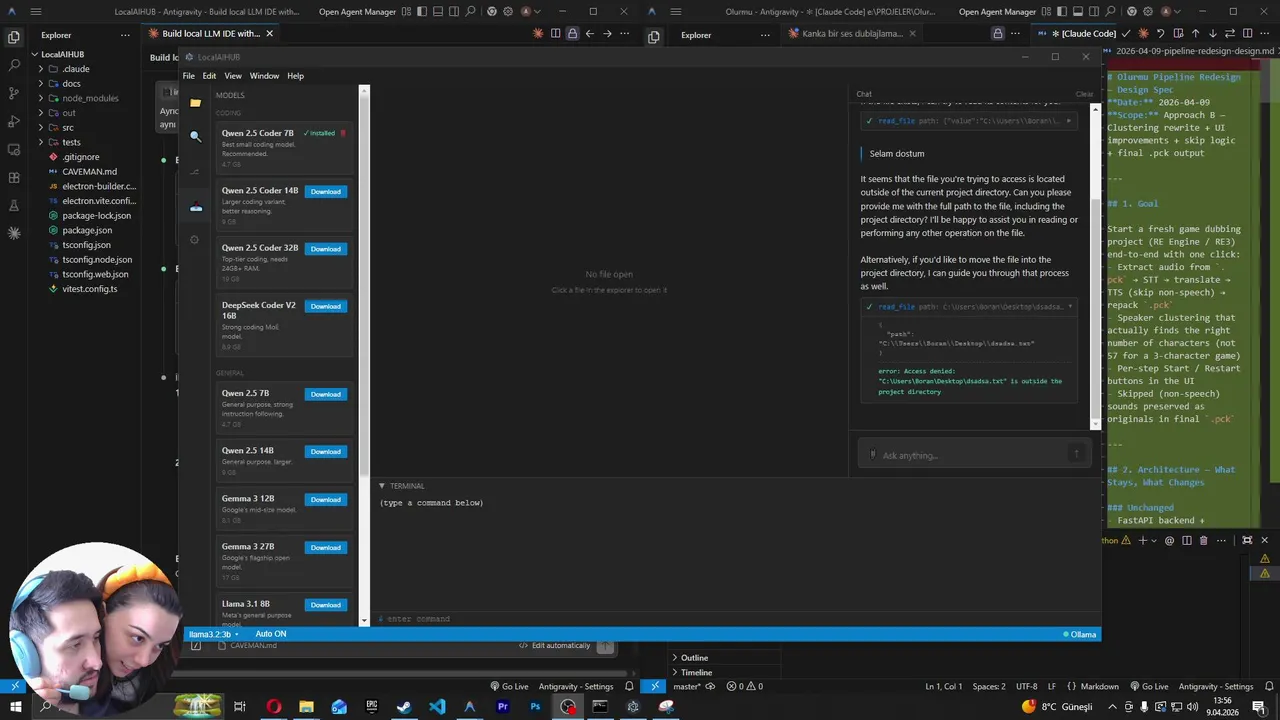Open Extensions in left Antigravity activity bar
1280x720 pixels.
pyautogui.click(x=14, y=177)
